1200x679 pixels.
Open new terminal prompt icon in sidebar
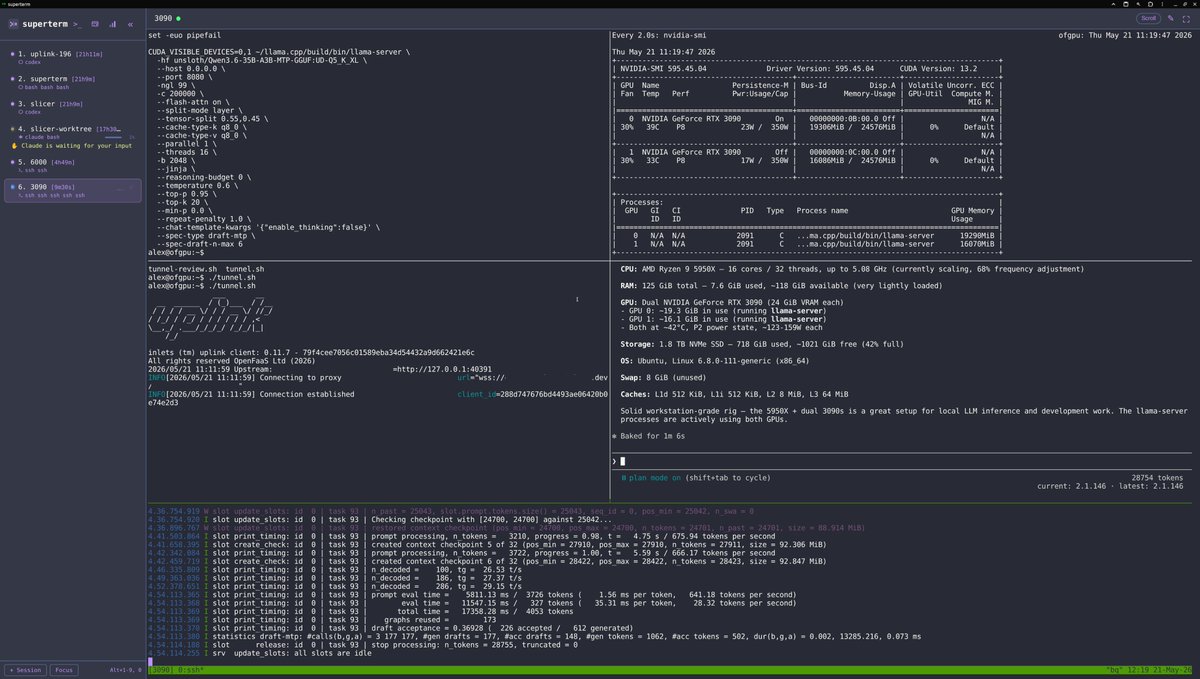click(x=77, y=23)
